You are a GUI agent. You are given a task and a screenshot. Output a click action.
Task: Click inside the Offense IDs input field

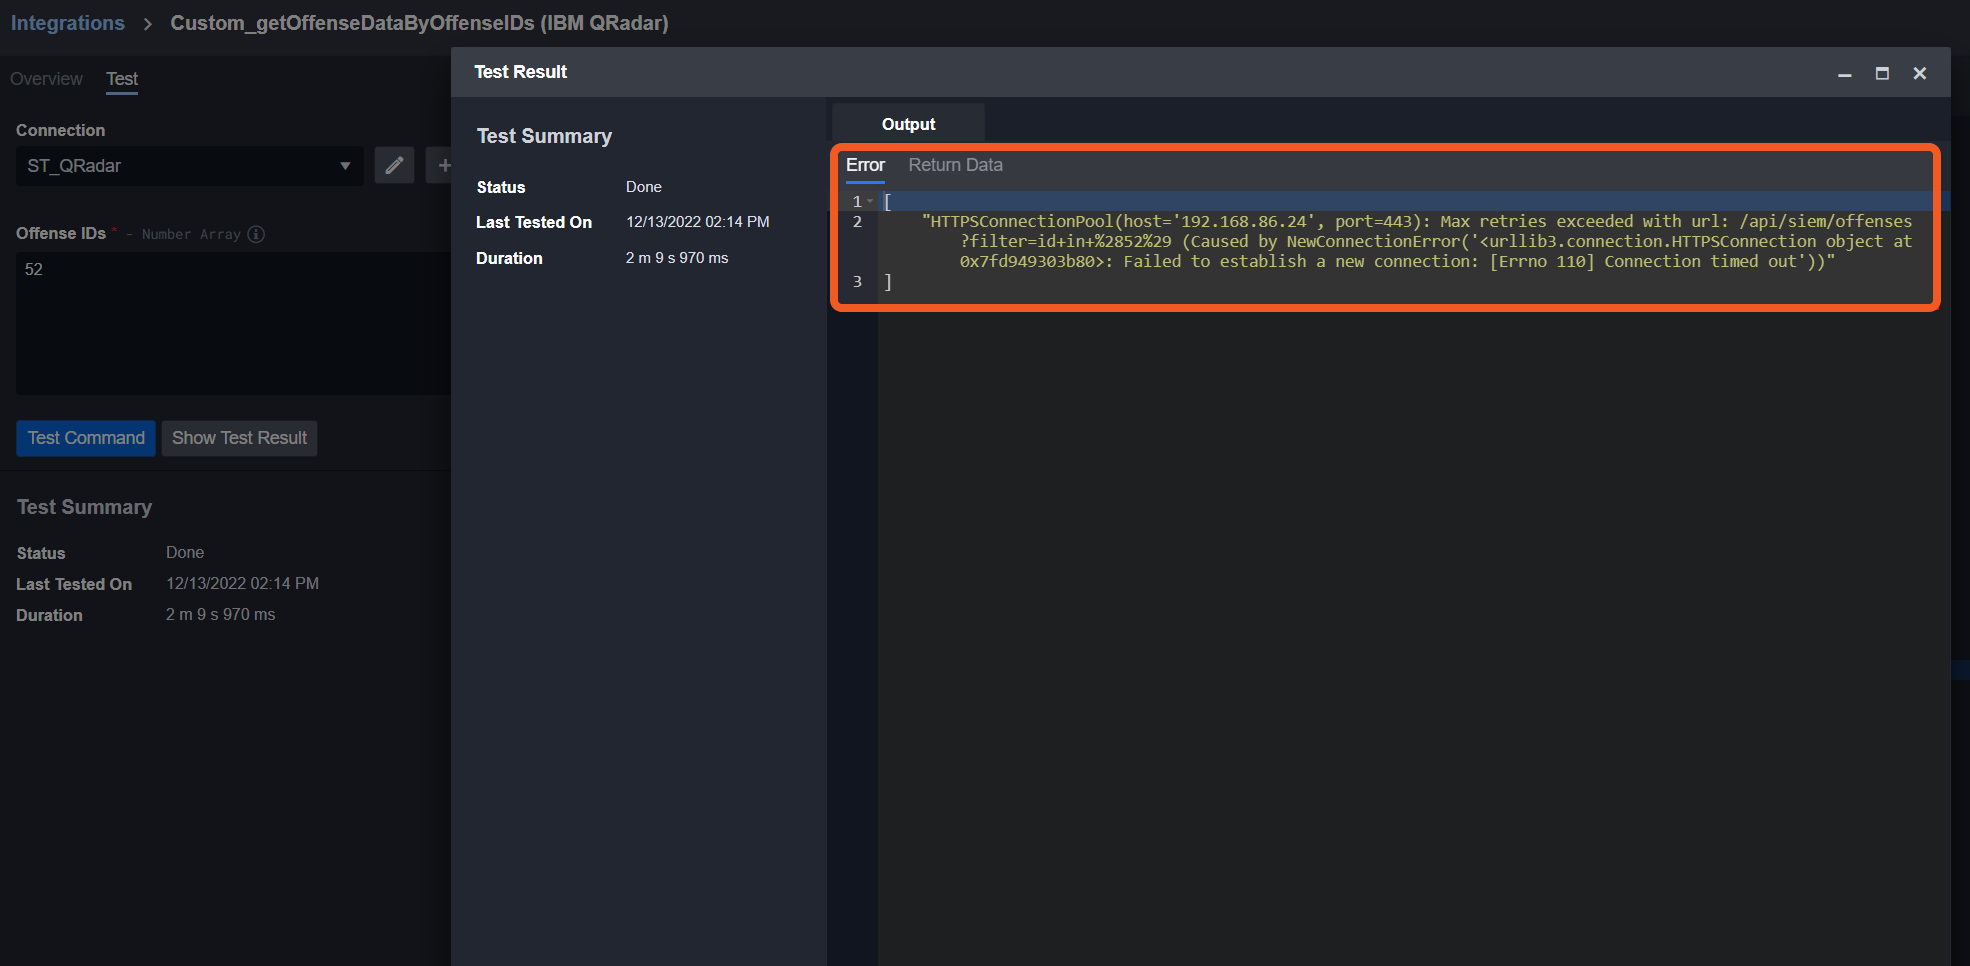[232, 322]
